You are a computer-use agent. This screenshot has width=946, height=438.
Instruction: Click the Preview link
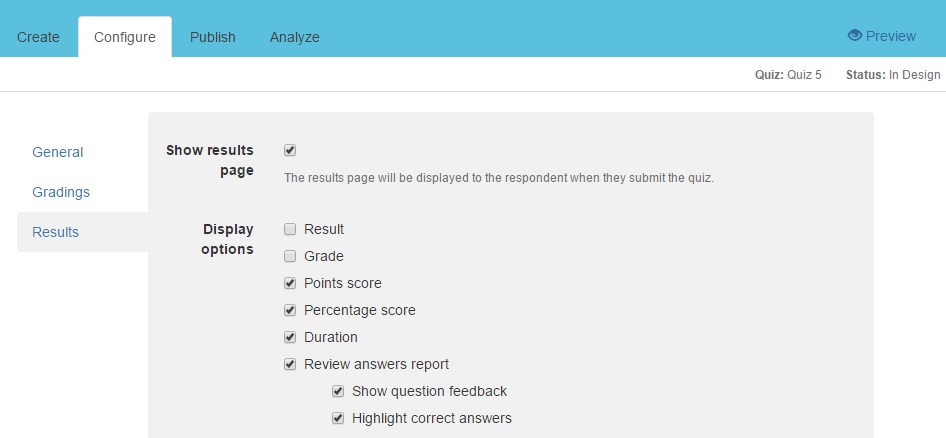click(881, 36)
